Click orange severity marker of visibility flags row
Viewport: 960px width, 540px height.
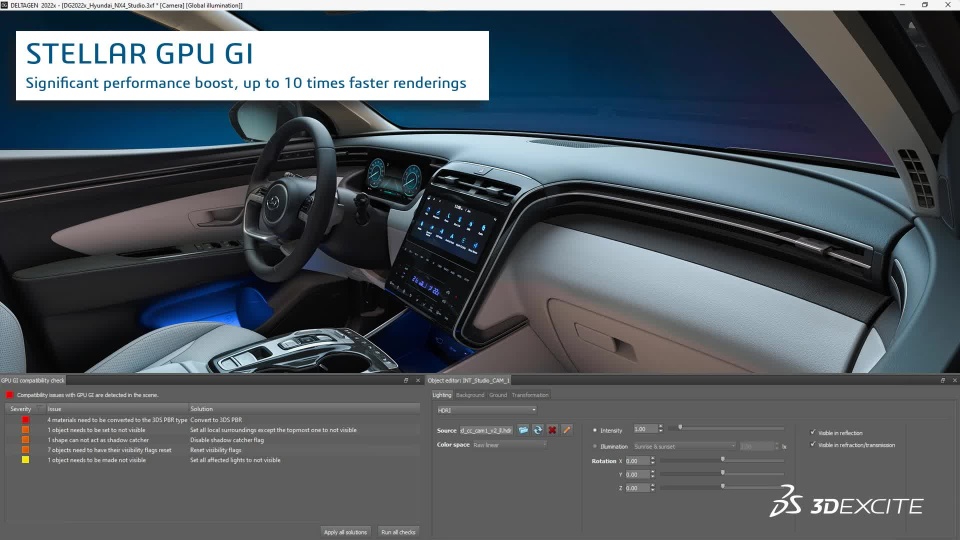(25, 450)
